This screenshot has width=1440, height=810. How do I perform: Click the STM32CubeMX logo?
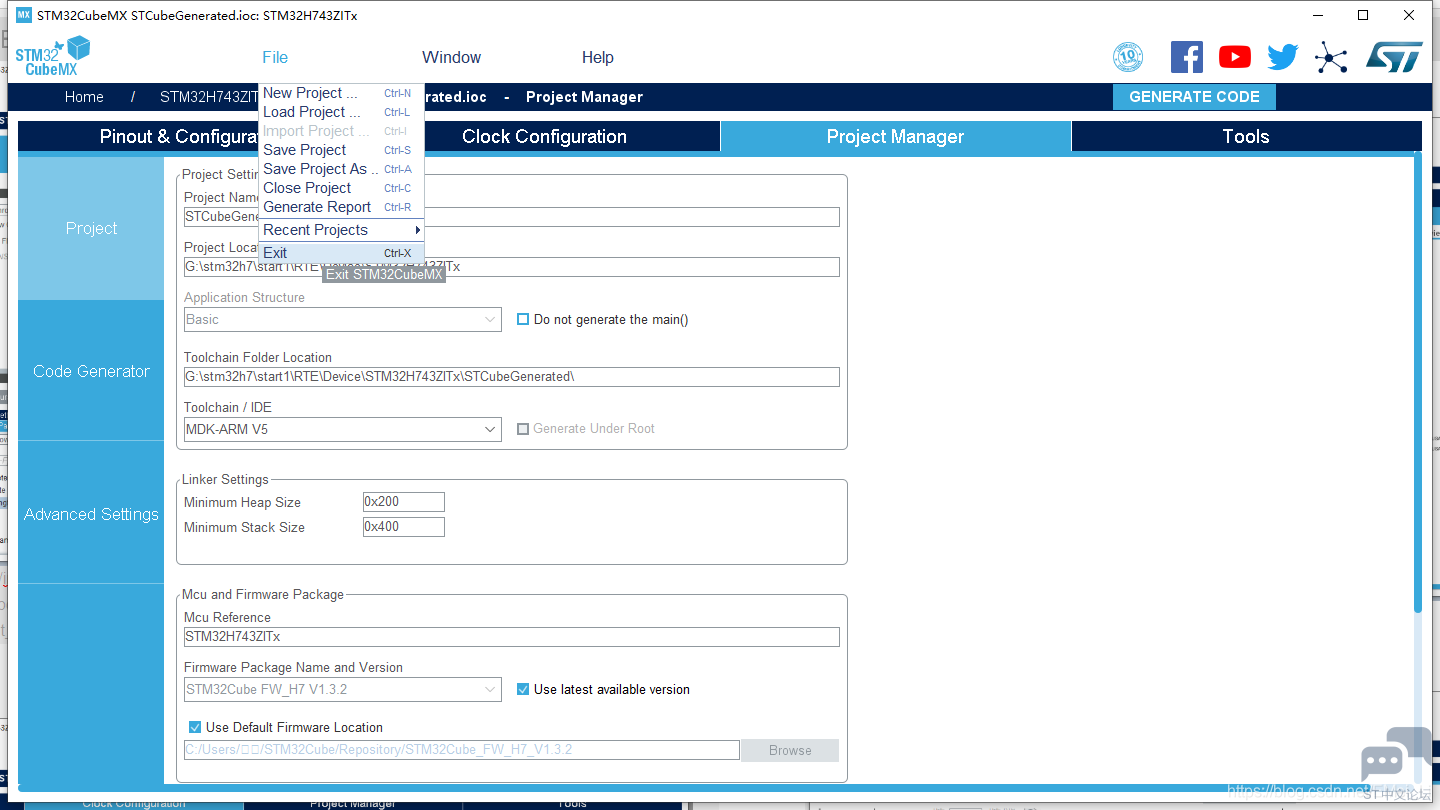tap(53, 57)
